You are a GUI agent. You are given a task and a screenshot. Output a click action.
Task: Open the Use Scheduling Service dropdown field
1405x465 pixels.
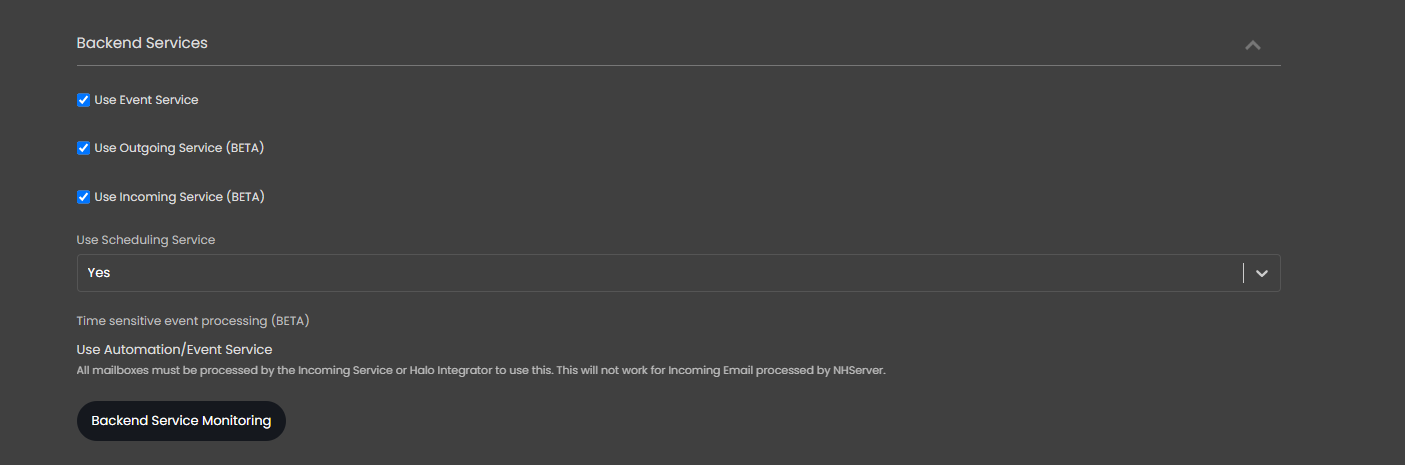click(x=678, y=273)
